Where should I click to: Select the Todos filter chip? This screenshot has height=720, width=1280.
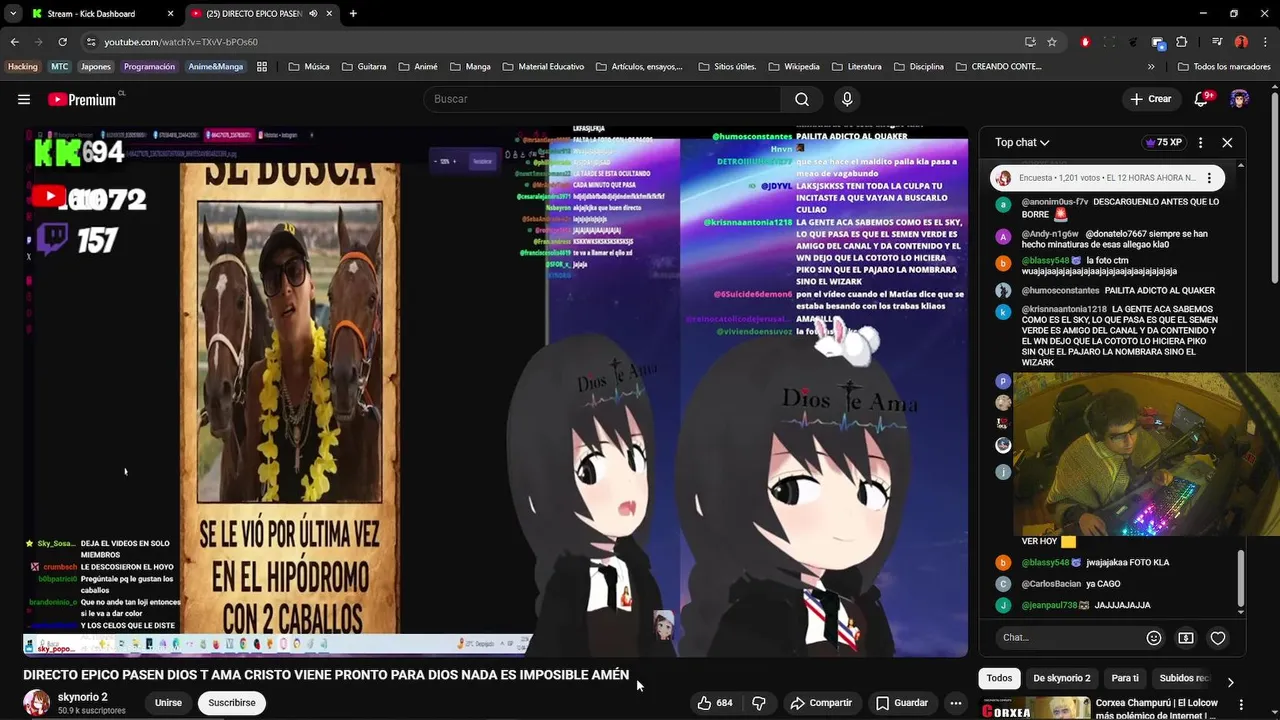click(x=1000, y=678)
